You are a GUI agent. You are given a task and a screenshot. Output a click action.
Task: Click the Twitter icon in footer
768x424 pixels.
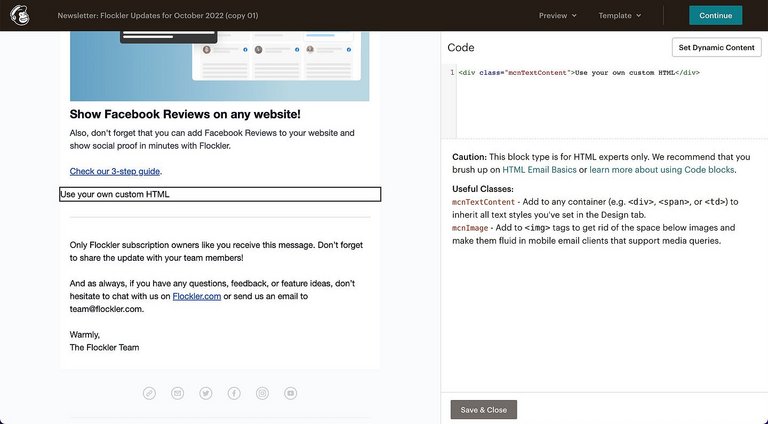point(206,393)
